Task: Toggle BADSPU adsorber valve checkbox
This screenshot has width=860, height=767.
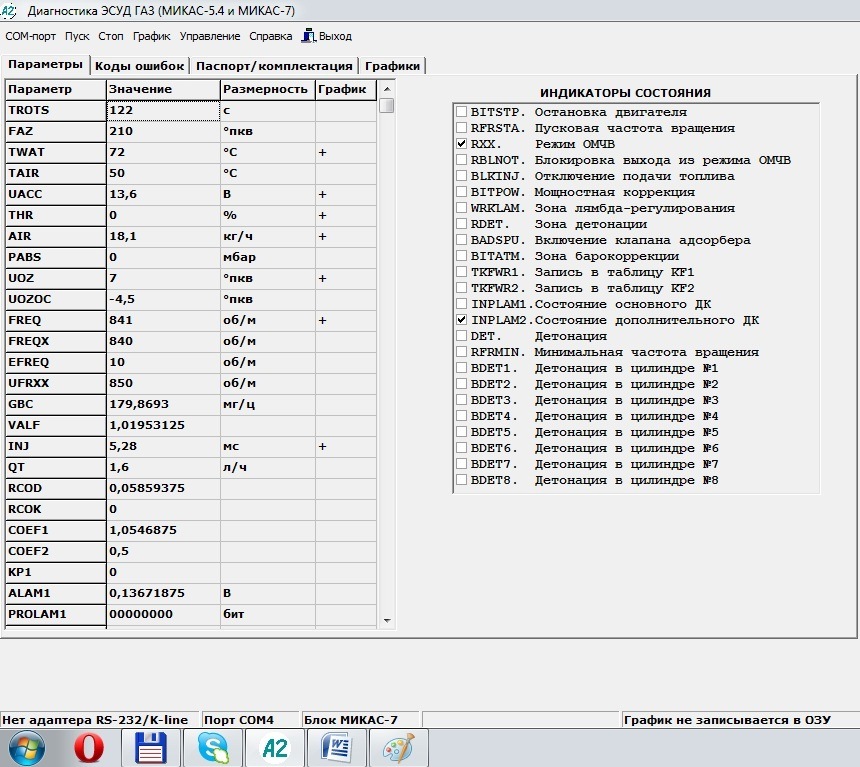Action: pos(462,240)
